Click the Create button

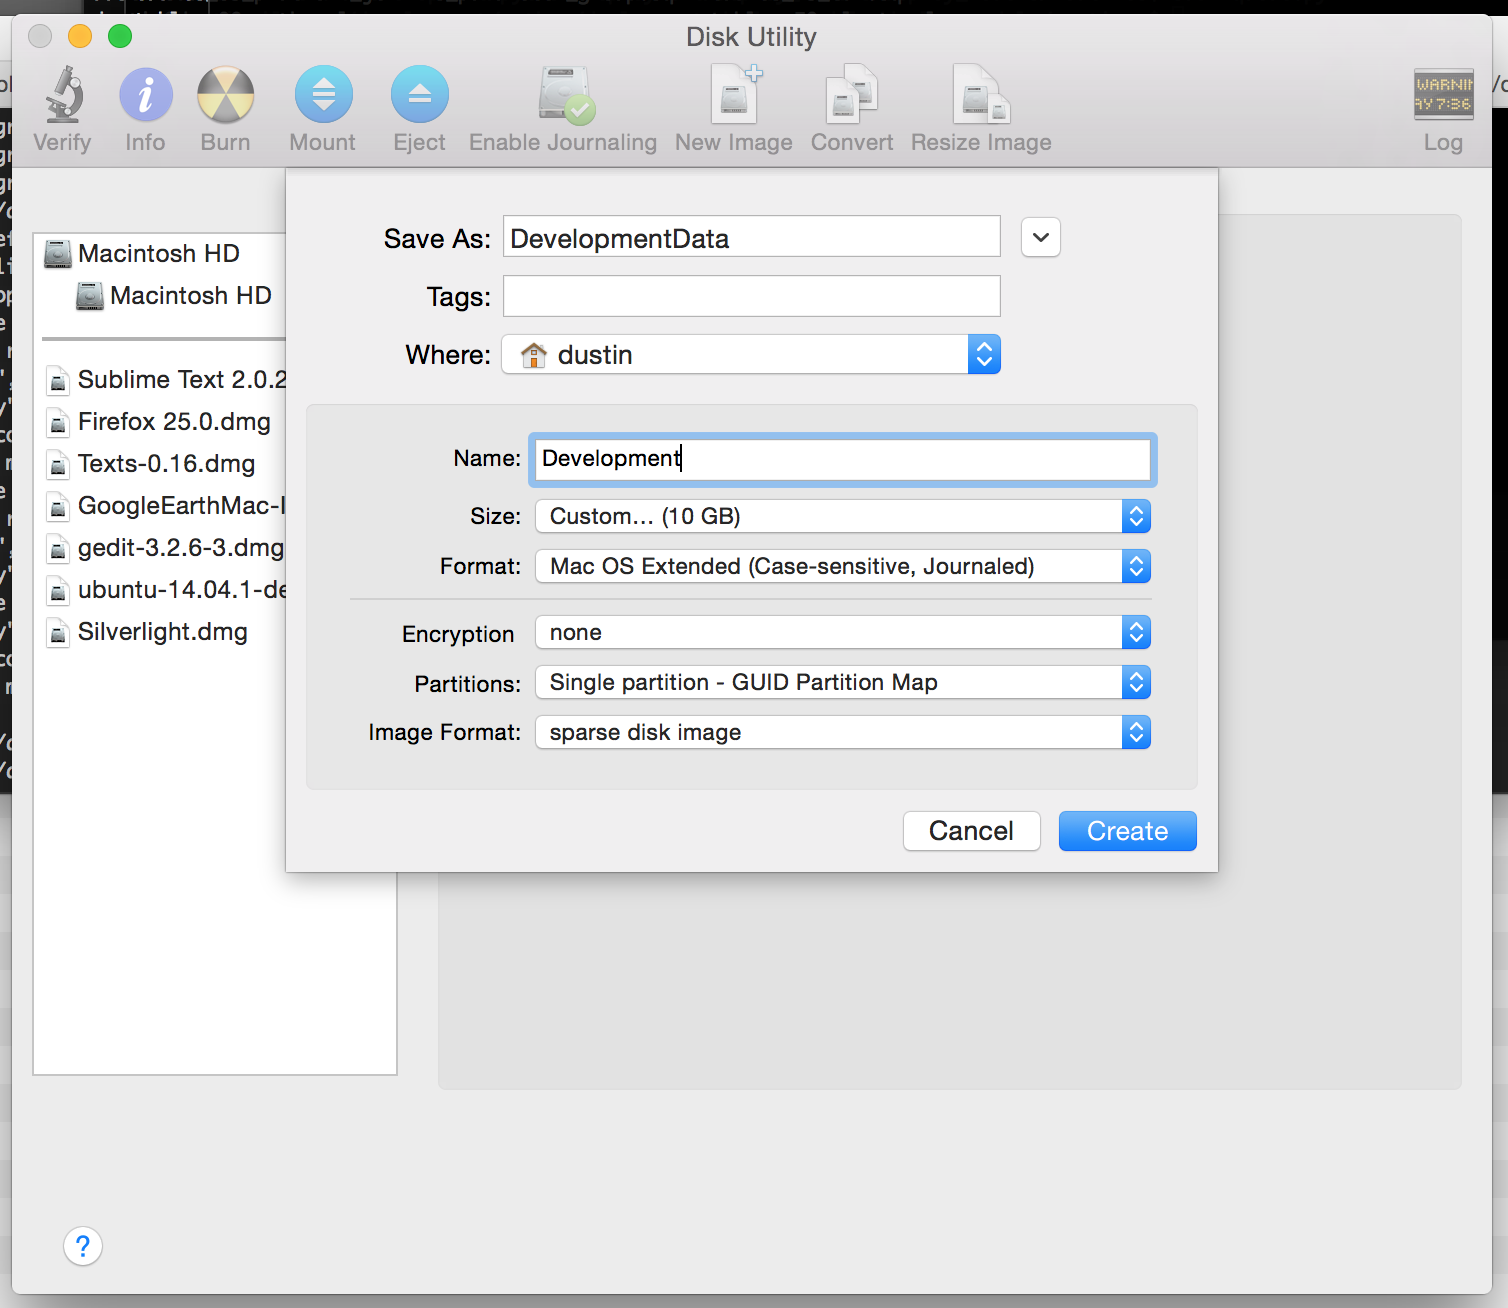1127,831
